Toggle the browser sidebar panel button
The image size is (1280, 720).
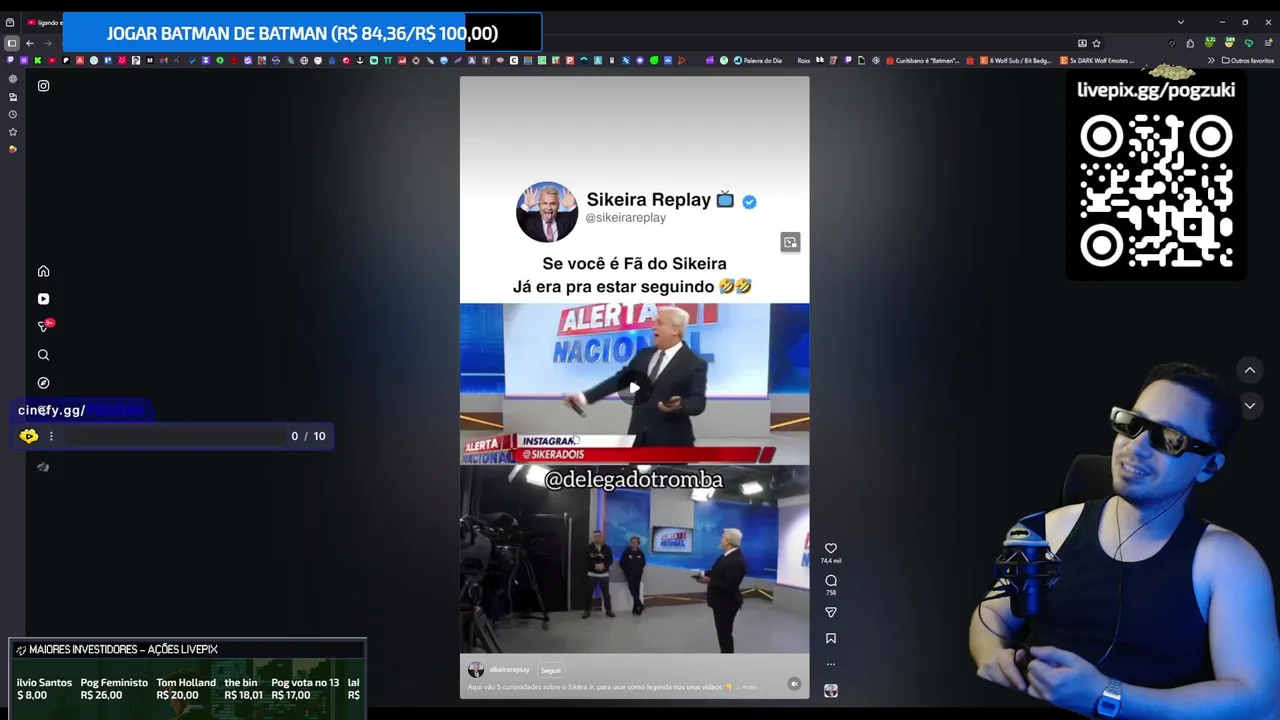pos(12,43)
